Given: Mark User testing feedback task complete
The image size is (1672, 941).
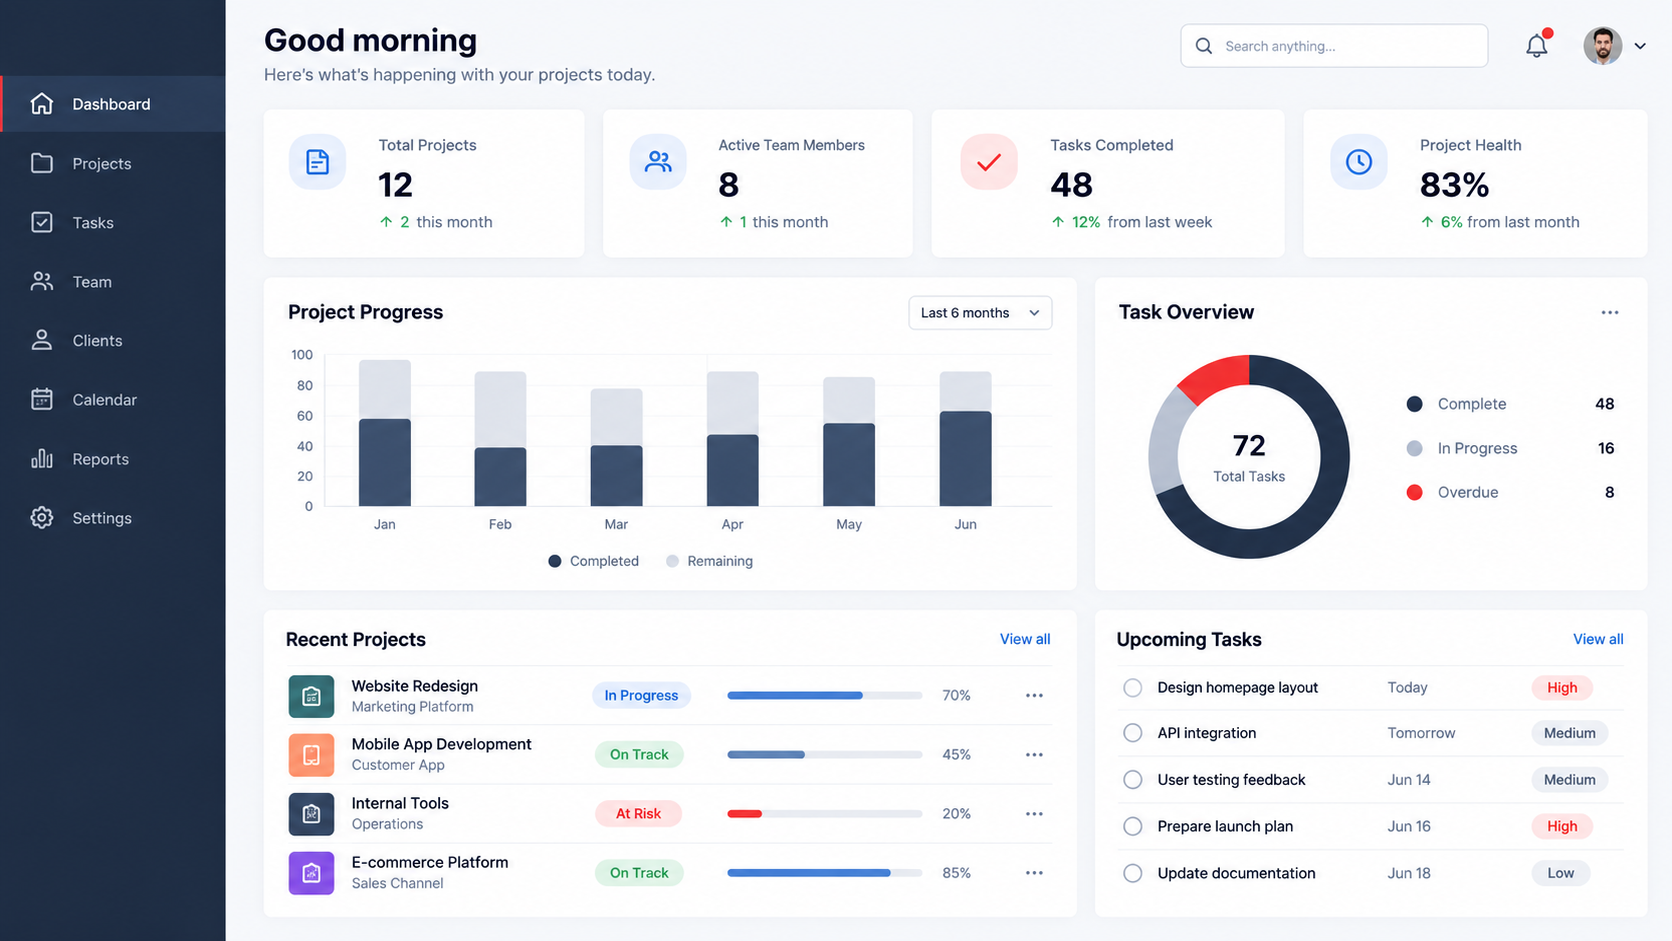Looking at the screenshot, I should point(1132,780).
